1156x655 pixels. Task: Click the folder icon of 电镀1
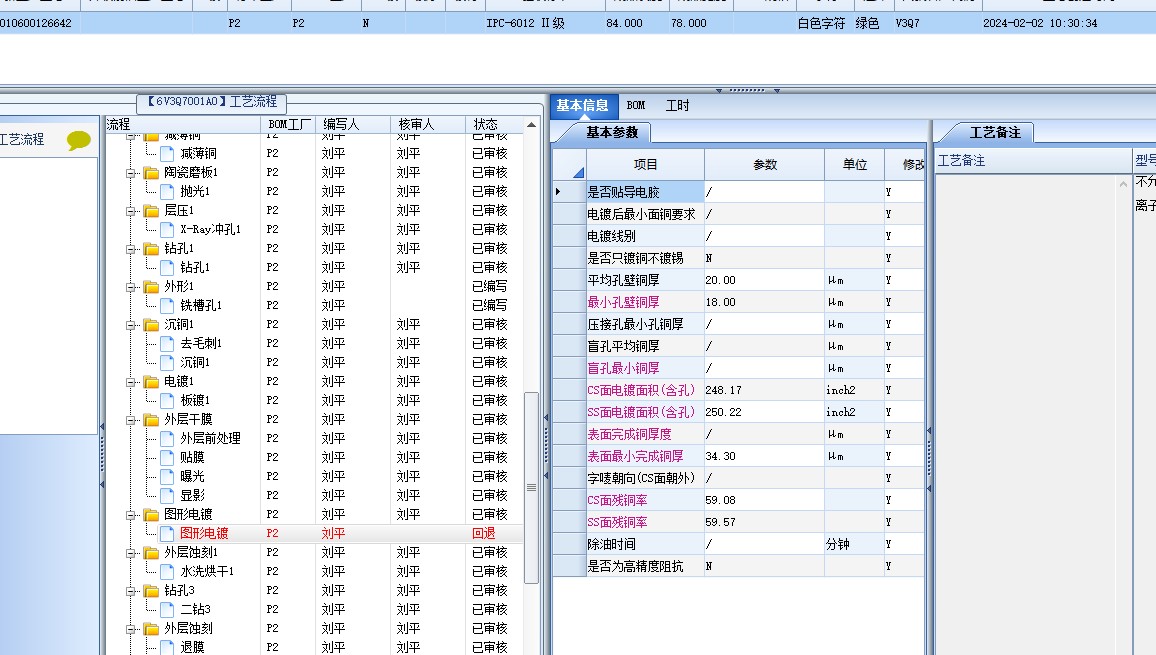pos(151,382)
